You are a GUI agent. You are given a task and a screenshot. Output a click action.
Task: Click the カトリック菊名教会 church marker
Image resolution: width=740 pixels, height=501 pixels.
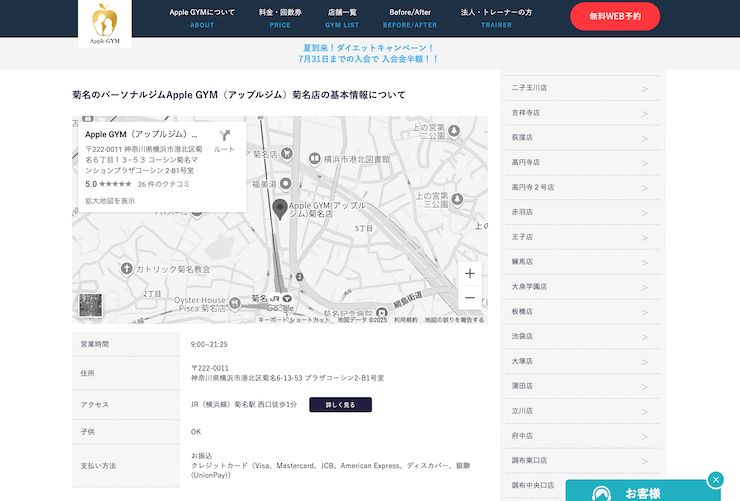click(x=126, y=269)
